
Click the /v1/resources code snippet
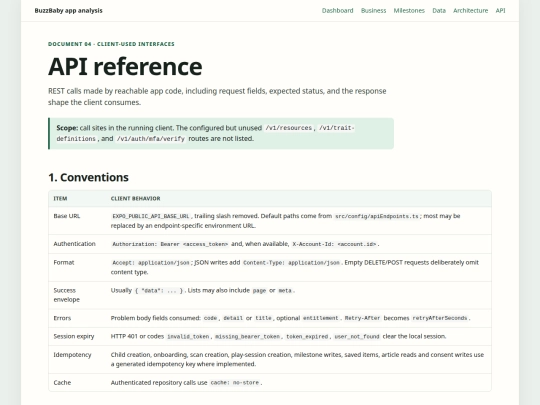point(288,128)
